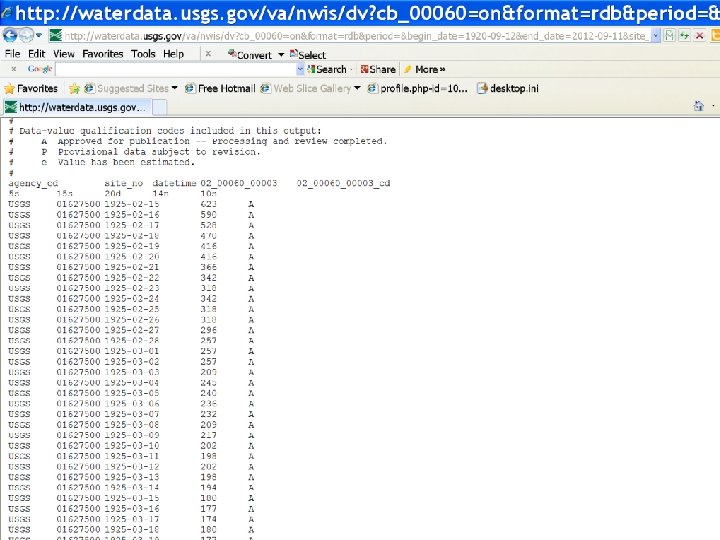Click the site_no column header text
Screen dimensions: 720x540
click(x=124, y=183)
